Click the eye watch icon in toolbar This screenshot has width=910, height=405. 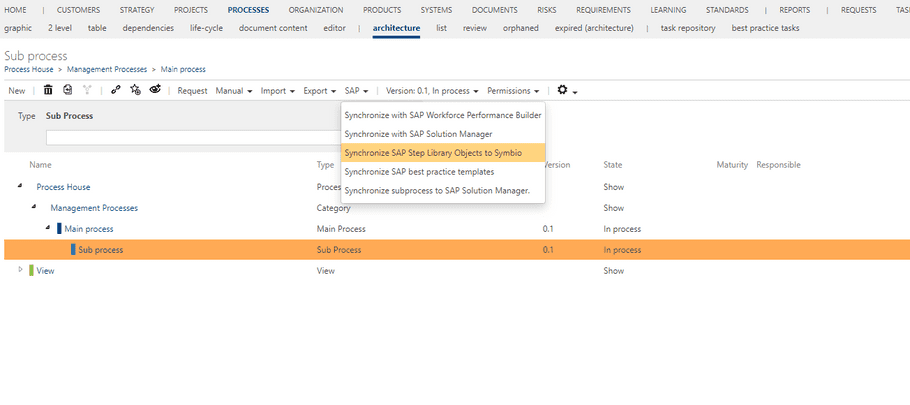point(155,89)
